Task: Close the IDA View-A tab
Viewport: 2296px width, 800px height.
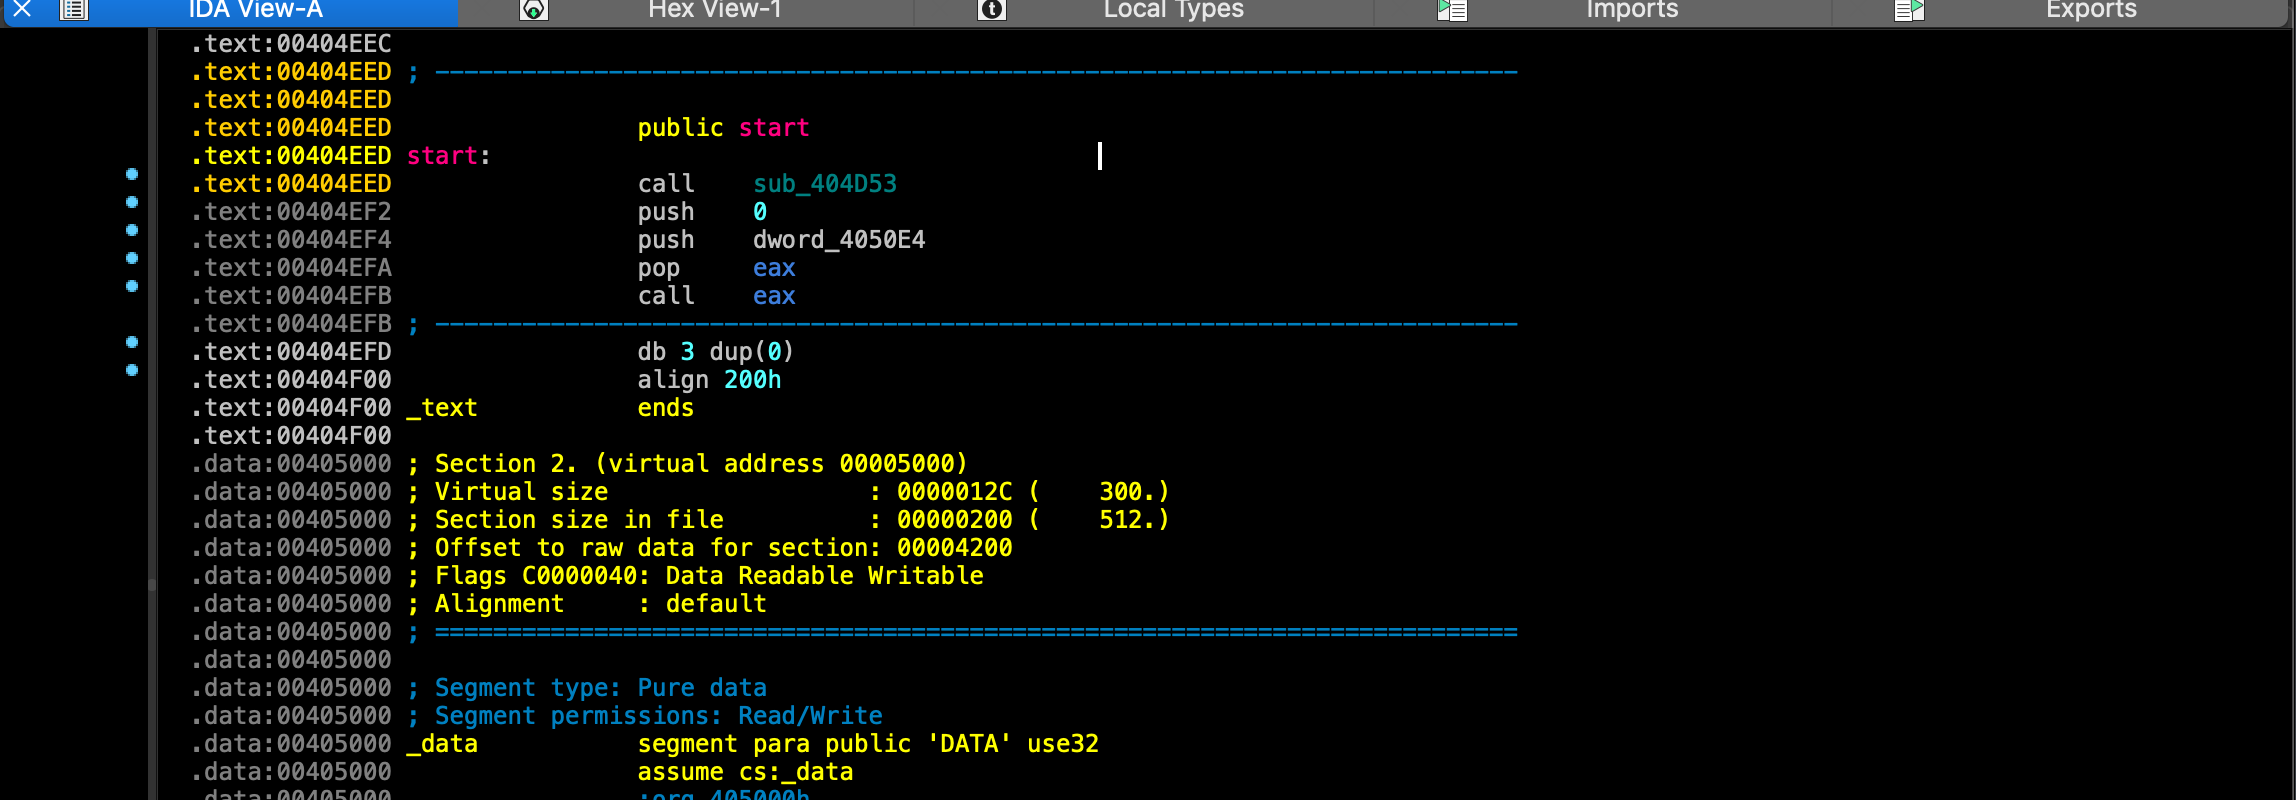Action: [22, 10]
